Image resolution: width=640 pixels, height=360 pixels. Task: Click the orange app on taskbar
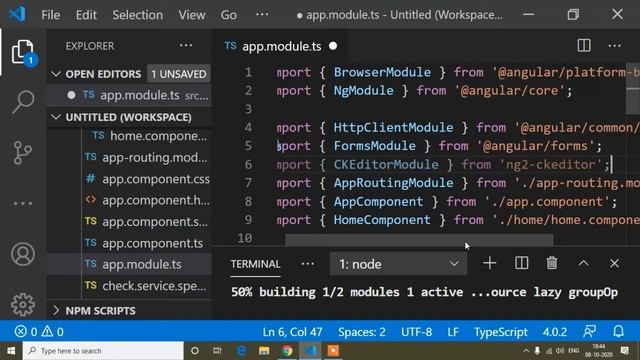(333, 351)
